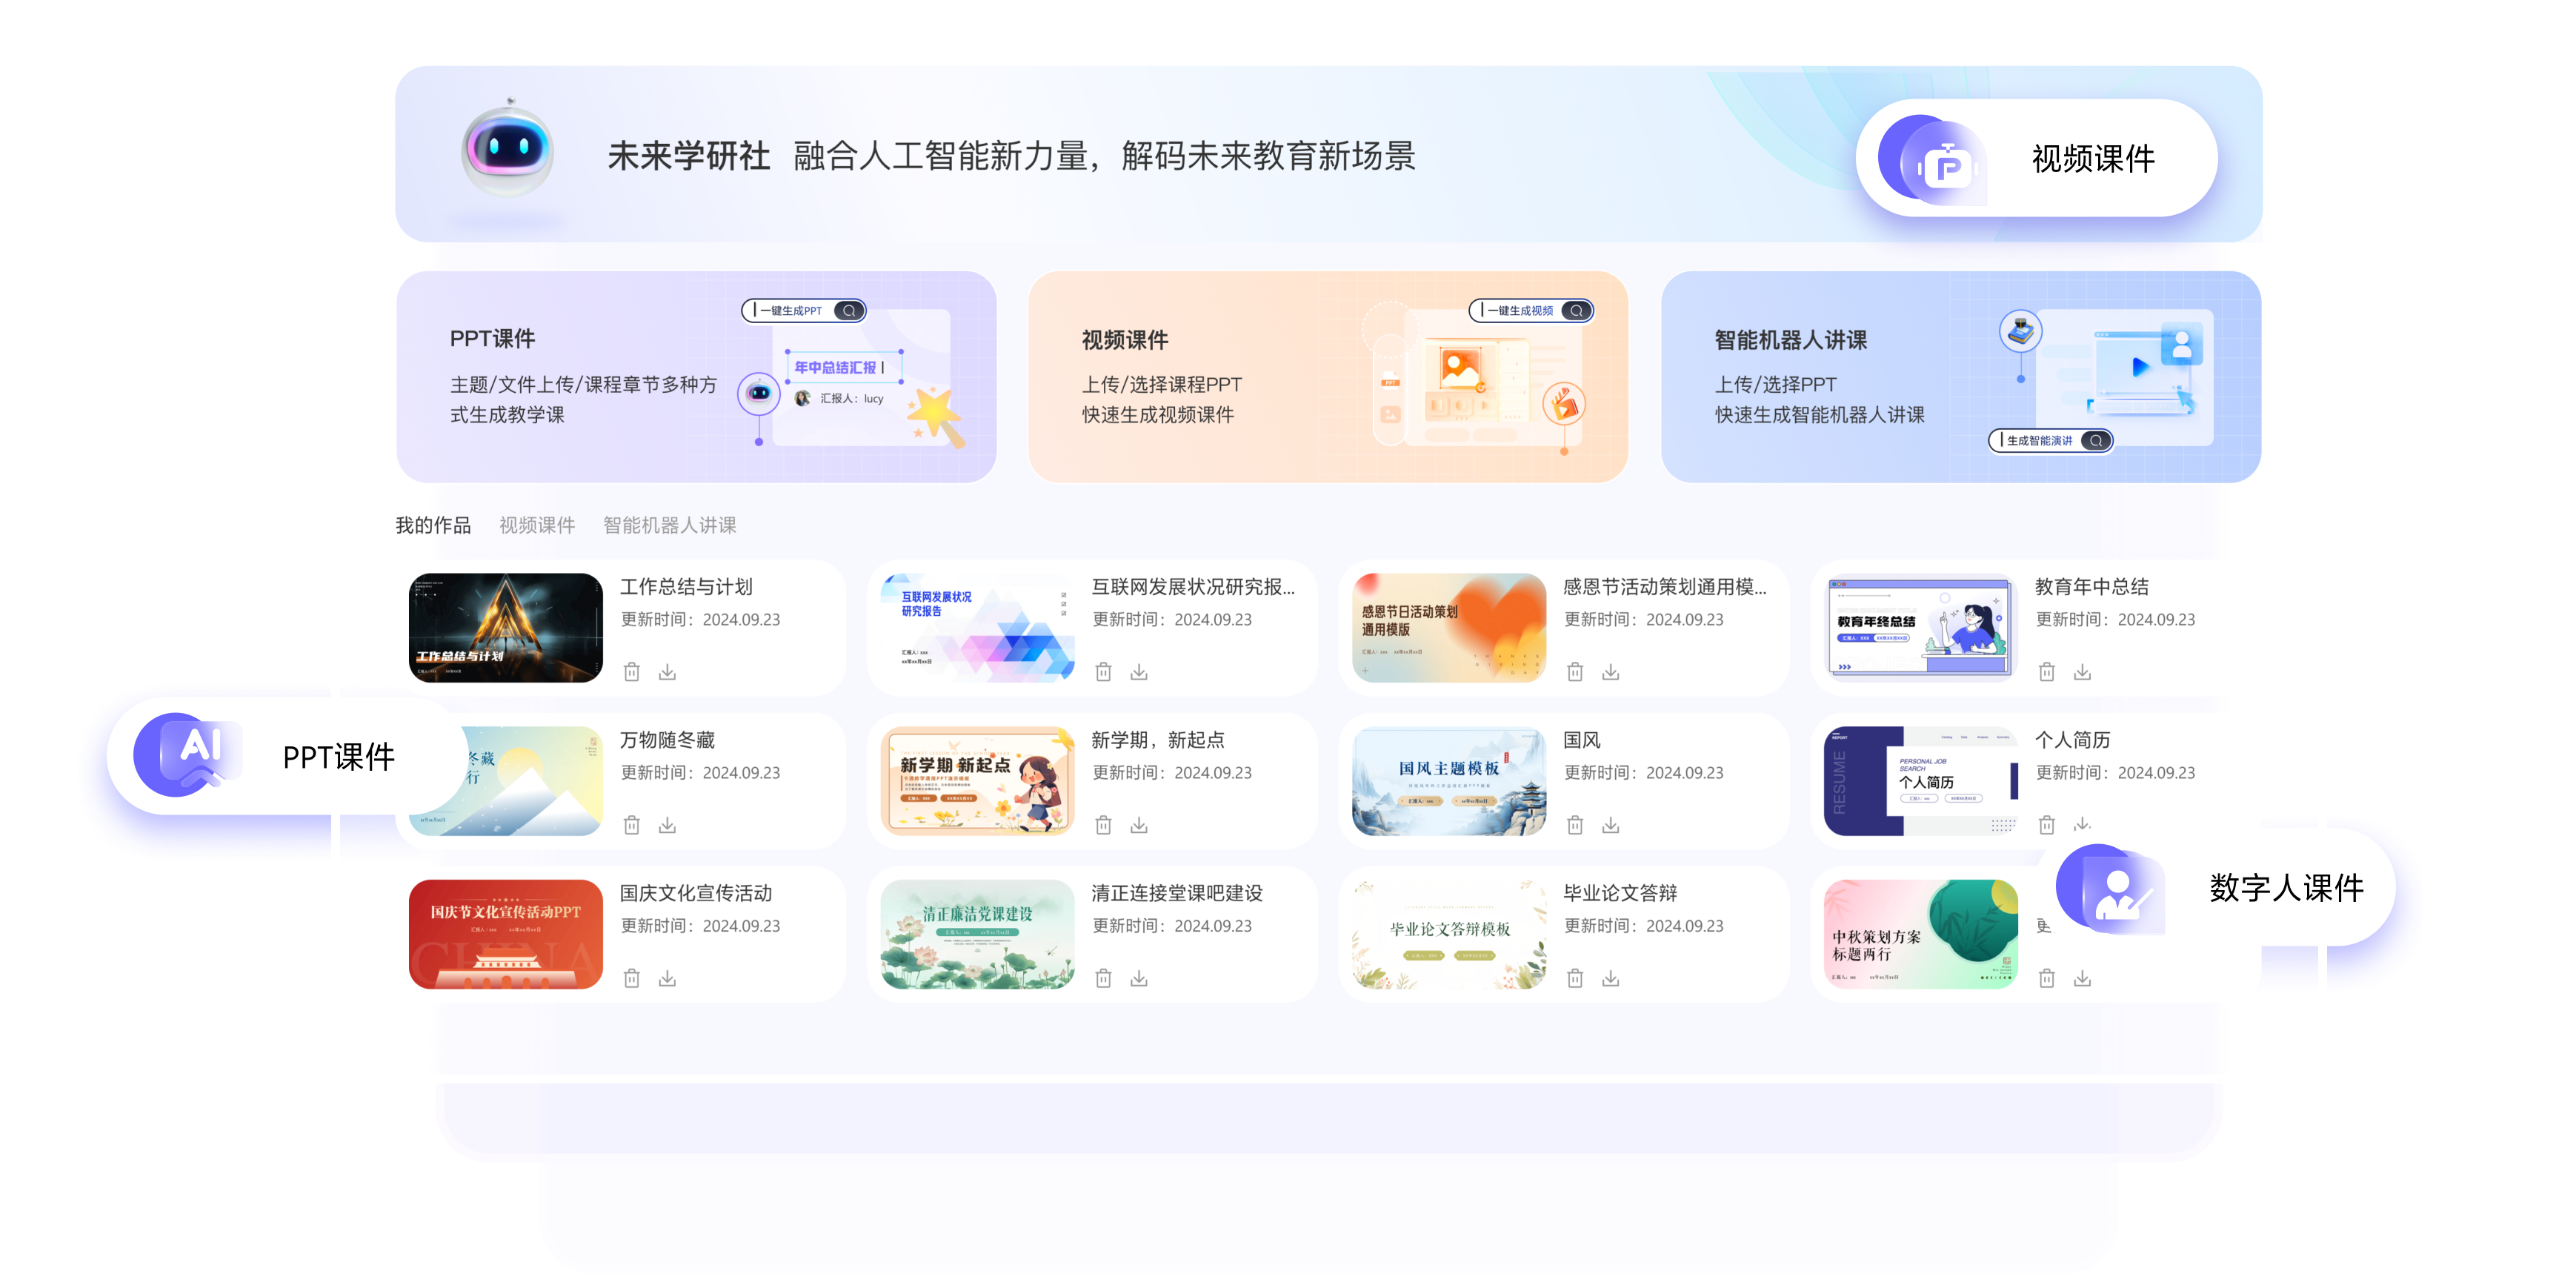Download the 工作总结与计划 PPT
2576x1274 pixels.
[x=667, y=672]
